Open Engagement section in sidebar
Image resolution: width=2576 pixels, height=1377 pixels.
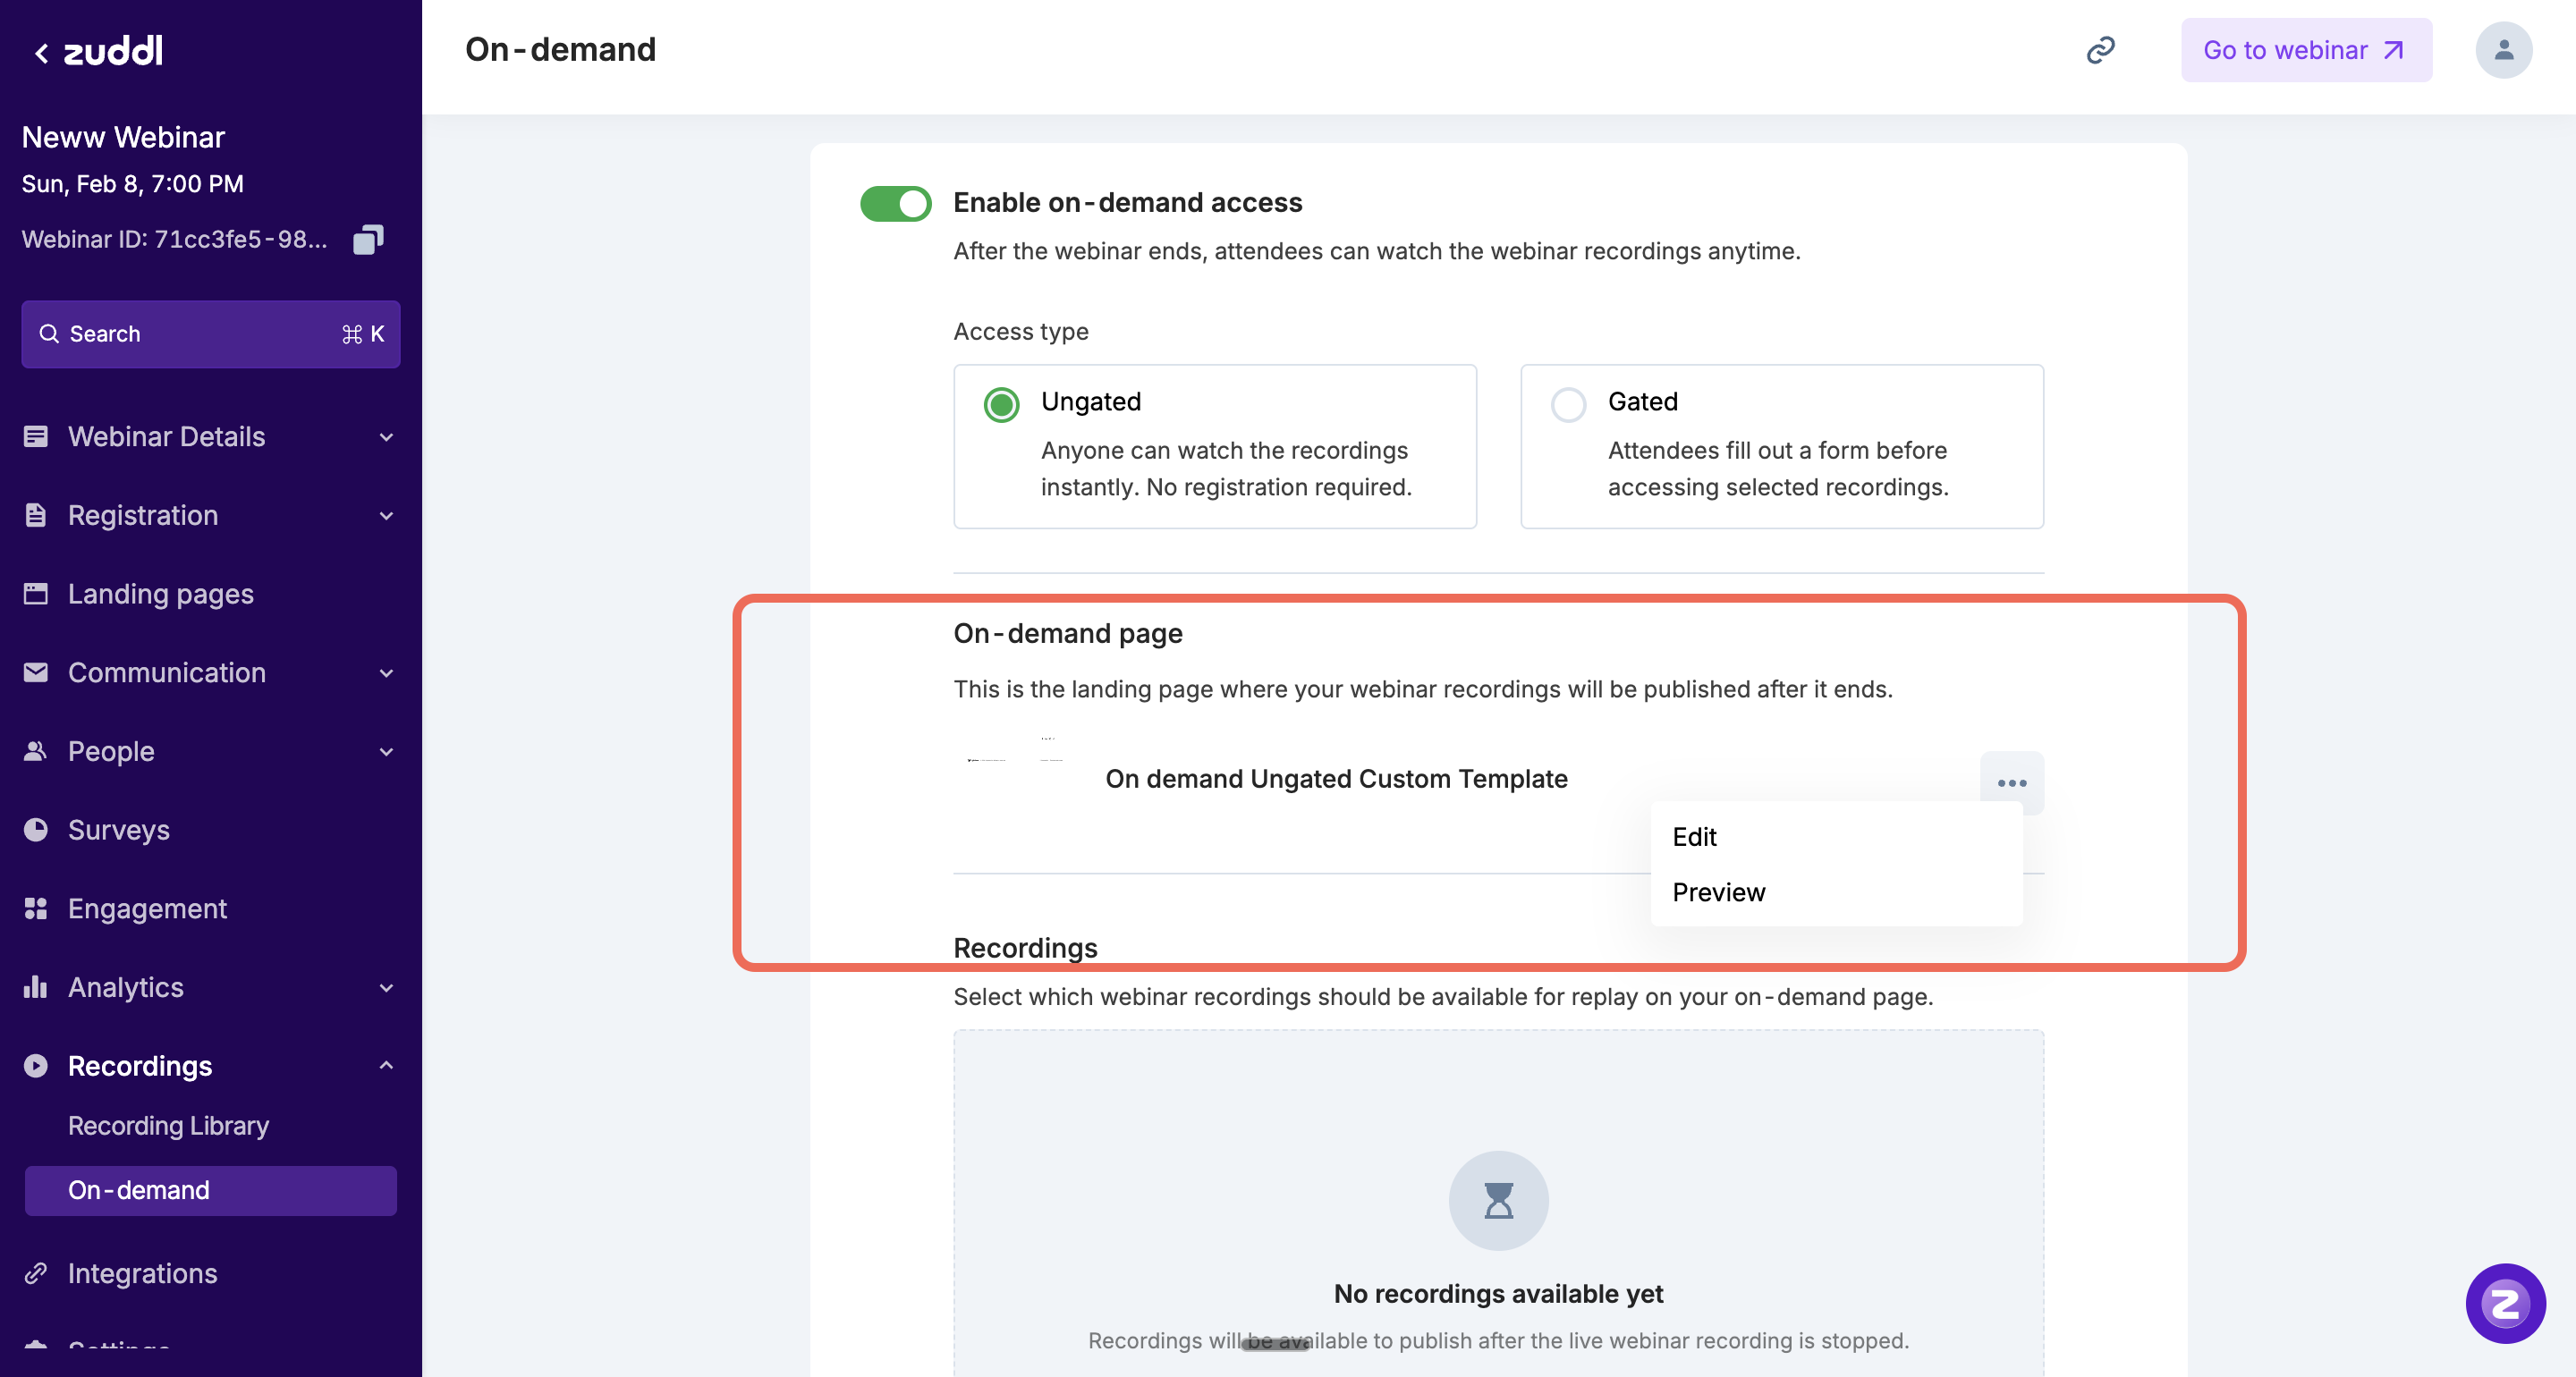[x=147, y=908]
